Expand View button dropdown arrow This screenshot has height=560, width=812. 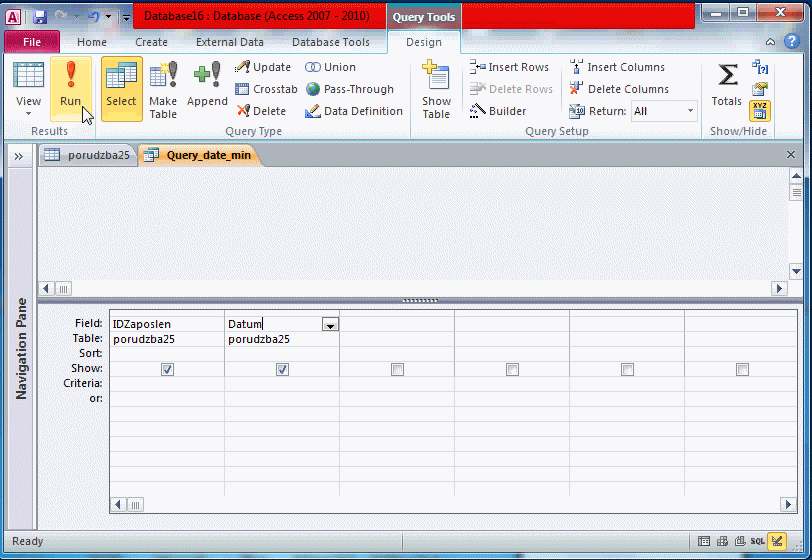coord(28,113)
